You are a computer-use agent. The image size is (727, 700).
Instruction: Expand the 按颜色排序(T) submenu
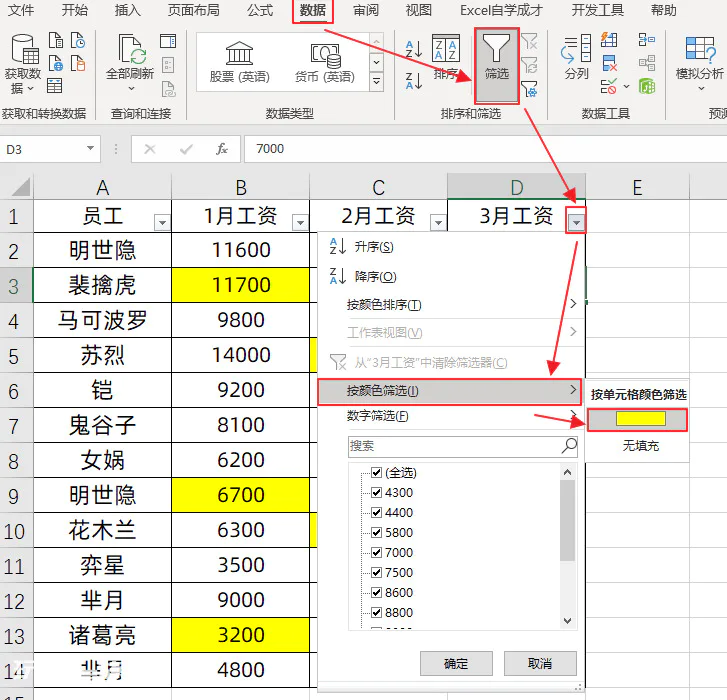coord(451,304)
